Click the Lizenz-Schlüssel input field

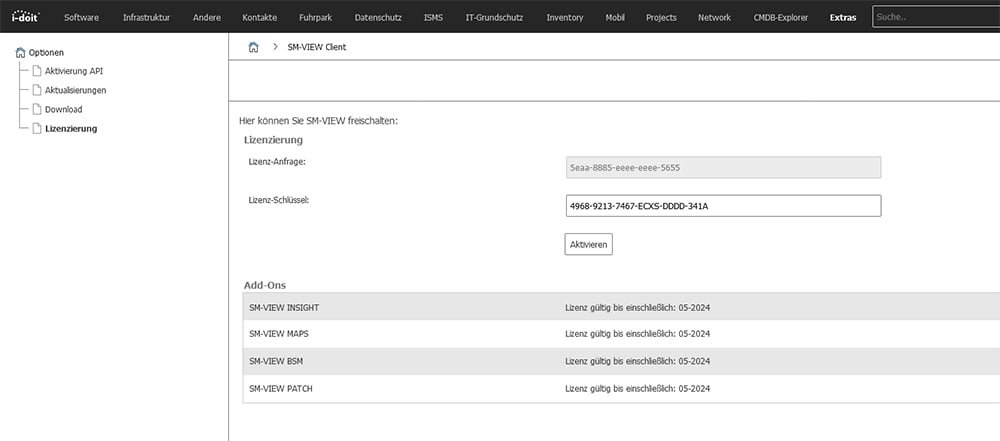pyautogui.click(x=723, y=206)
